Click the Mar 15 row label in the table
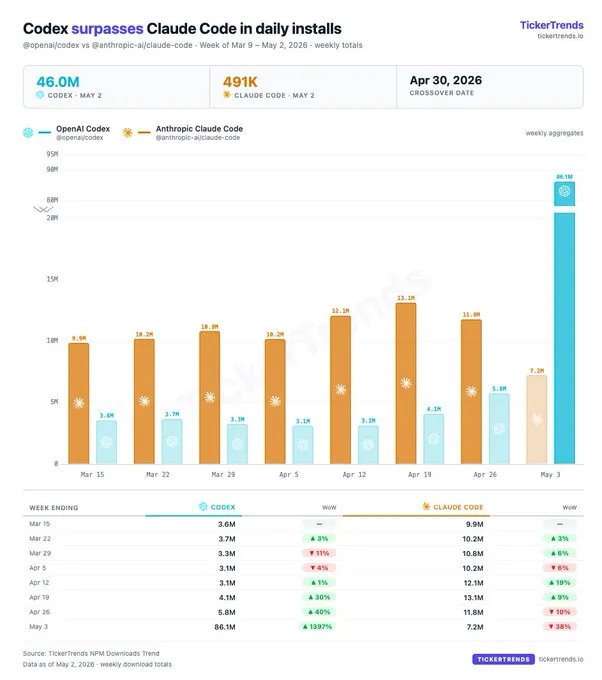Viewport: 602px width, 680px height. (39, 524)
